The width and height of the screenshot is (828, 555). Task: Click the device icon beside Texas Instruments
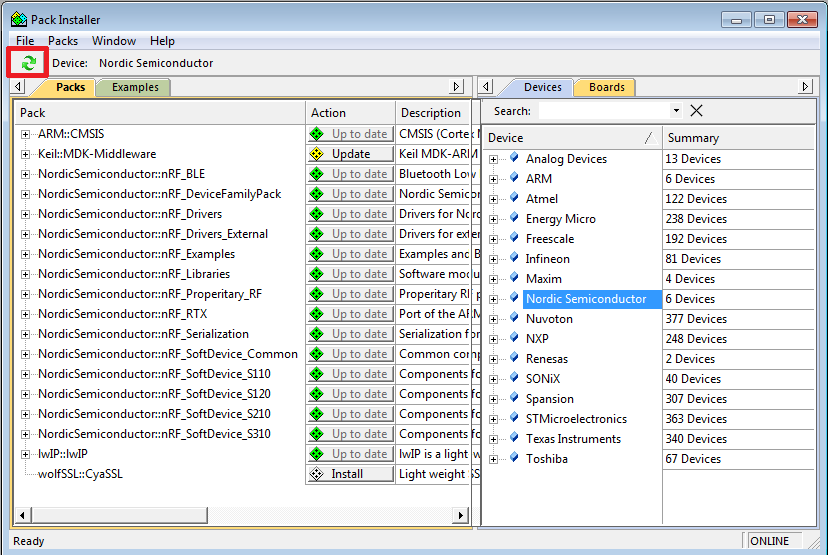click(514, 438)
